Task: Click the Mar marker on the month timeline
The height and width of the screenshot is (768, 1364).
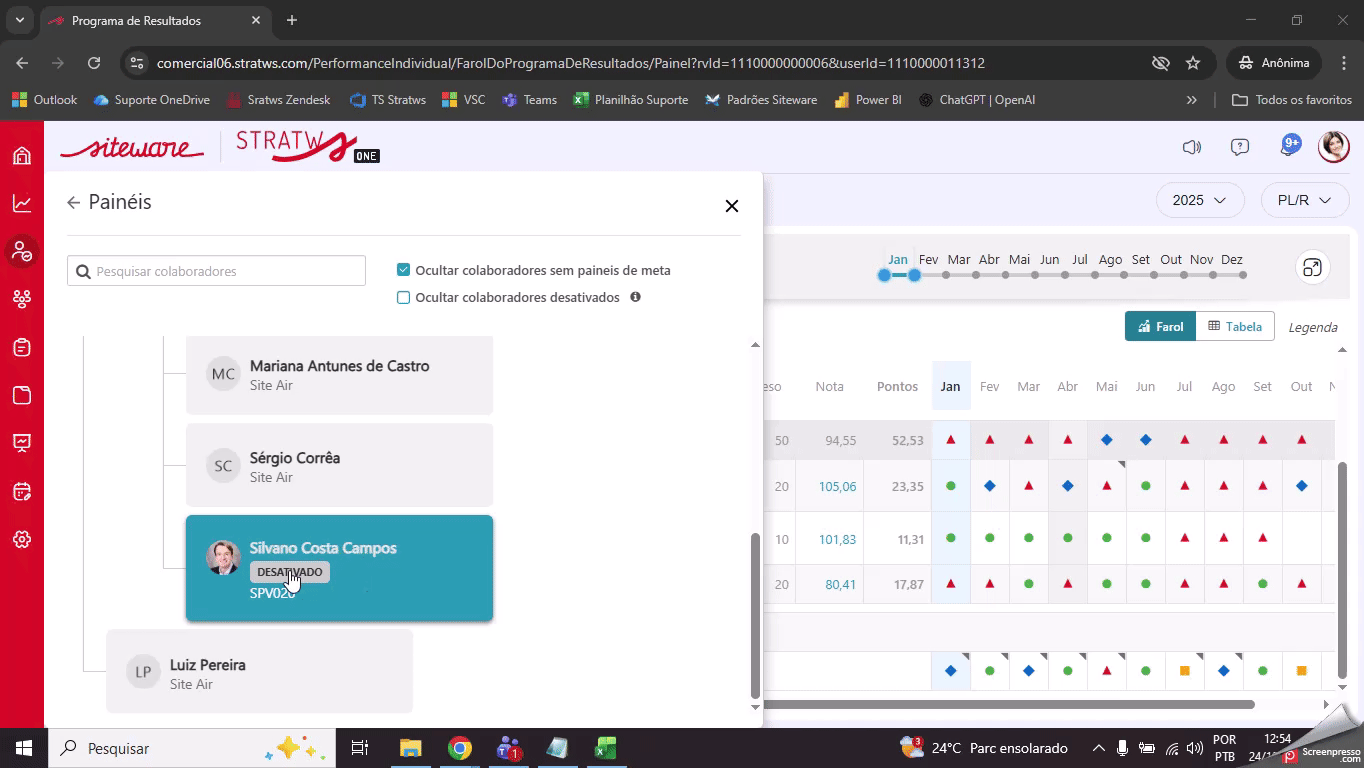Action: [x=945, y=275]
